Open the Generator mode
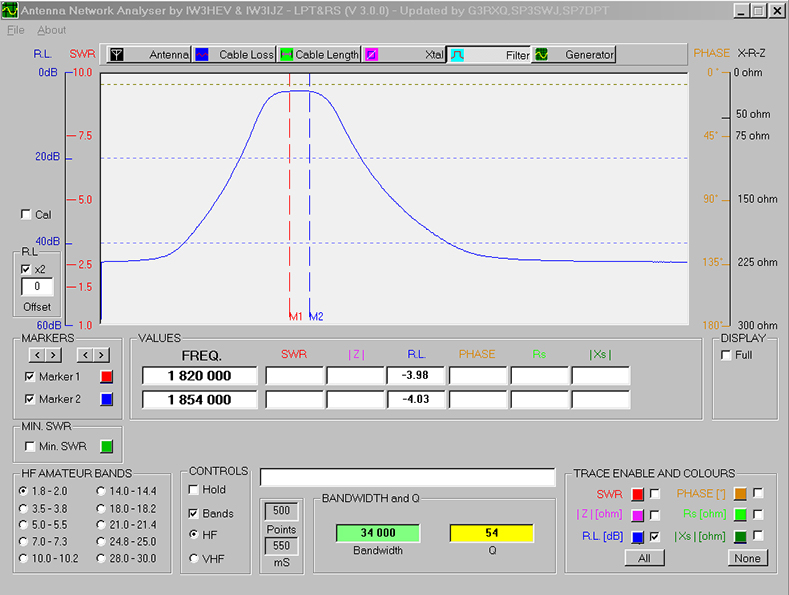 pos(574,55)
